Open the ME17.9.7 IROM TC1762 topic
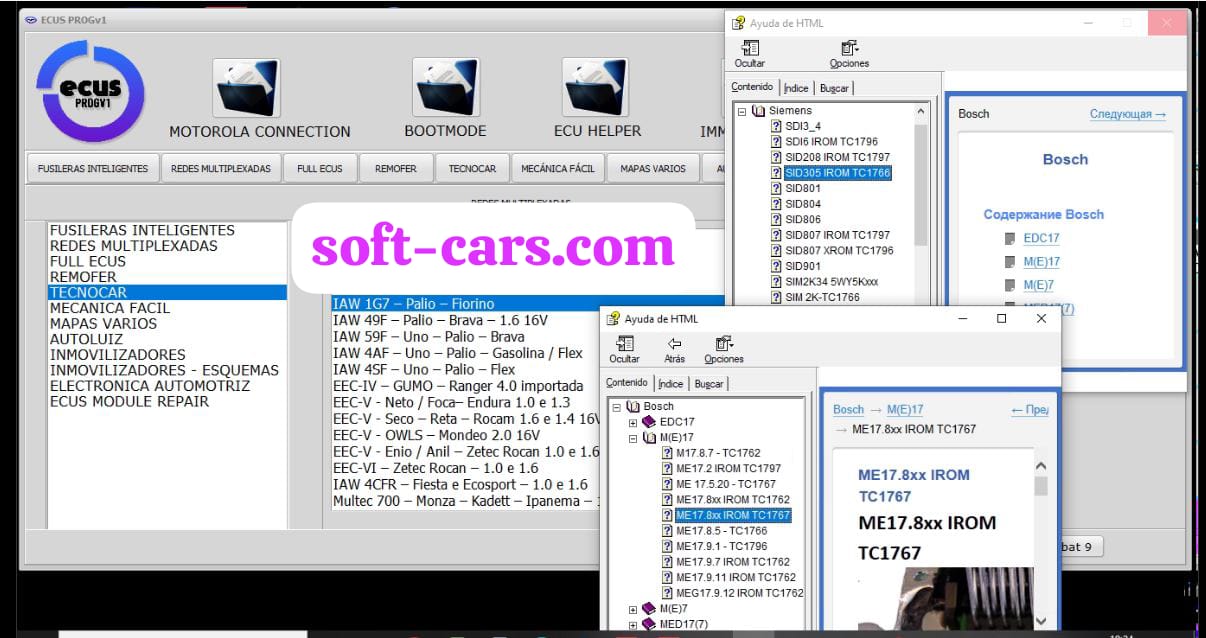1206x638 pixels. pos(733,562)
